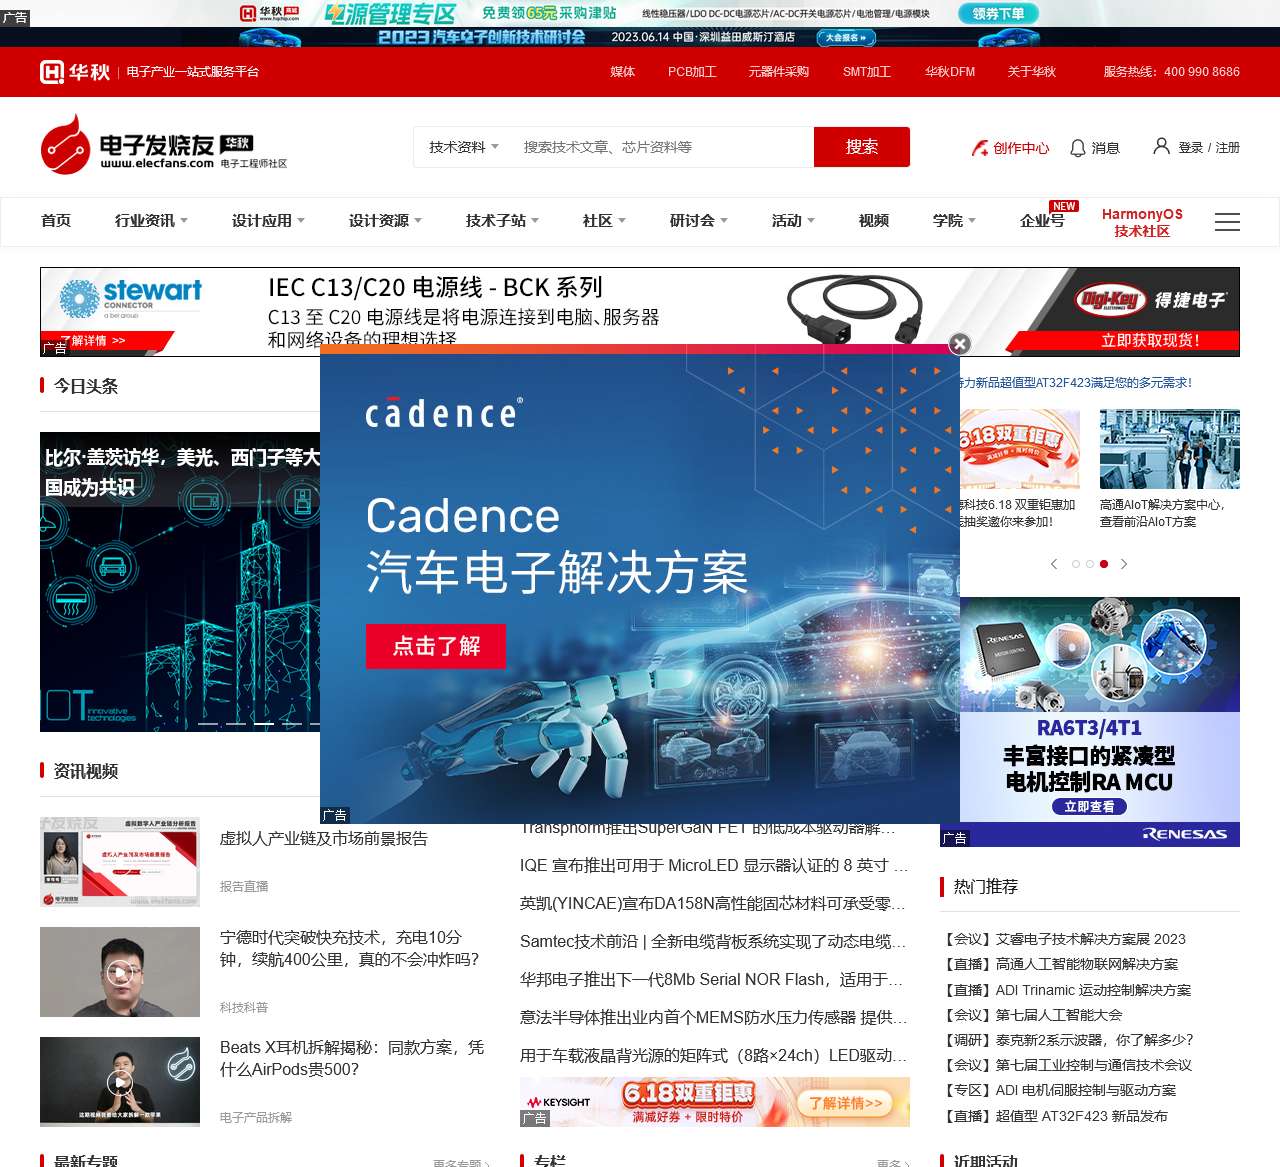Viewport: 1280px width, 1167px height.
Task: Click 了解详情 on the Stewart Connector banner
Action: point(97,341)
